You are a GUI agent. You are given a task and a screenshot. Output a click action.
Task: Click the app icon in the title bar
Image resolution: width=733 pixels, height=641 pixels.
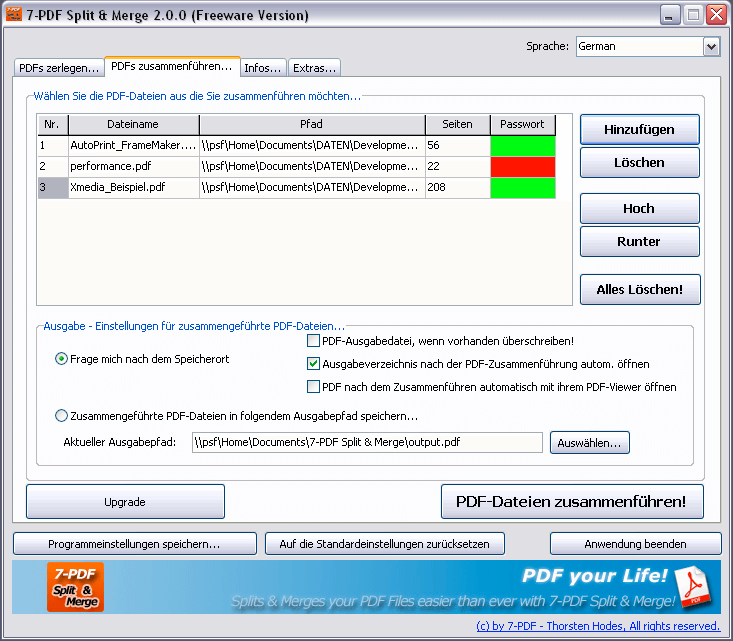14,15
